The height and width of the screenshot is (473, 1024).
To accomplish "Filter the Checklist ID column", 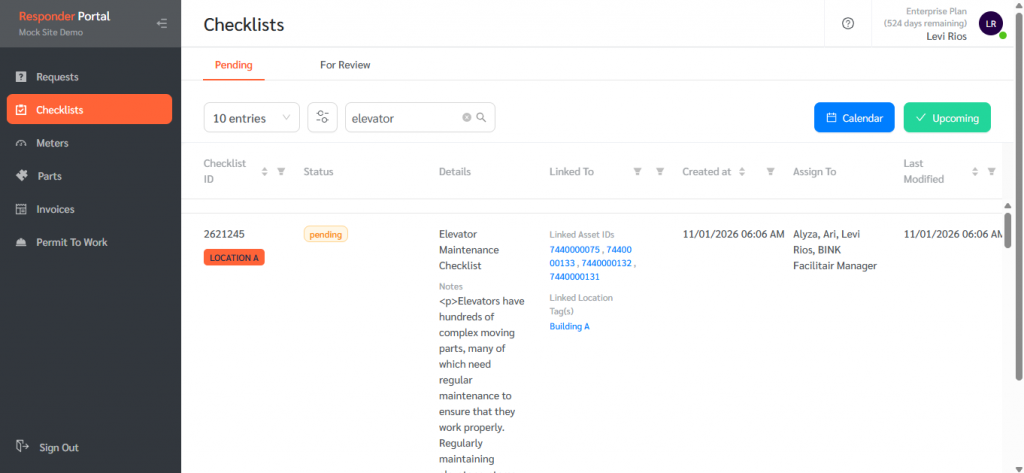I will point(281,172).
